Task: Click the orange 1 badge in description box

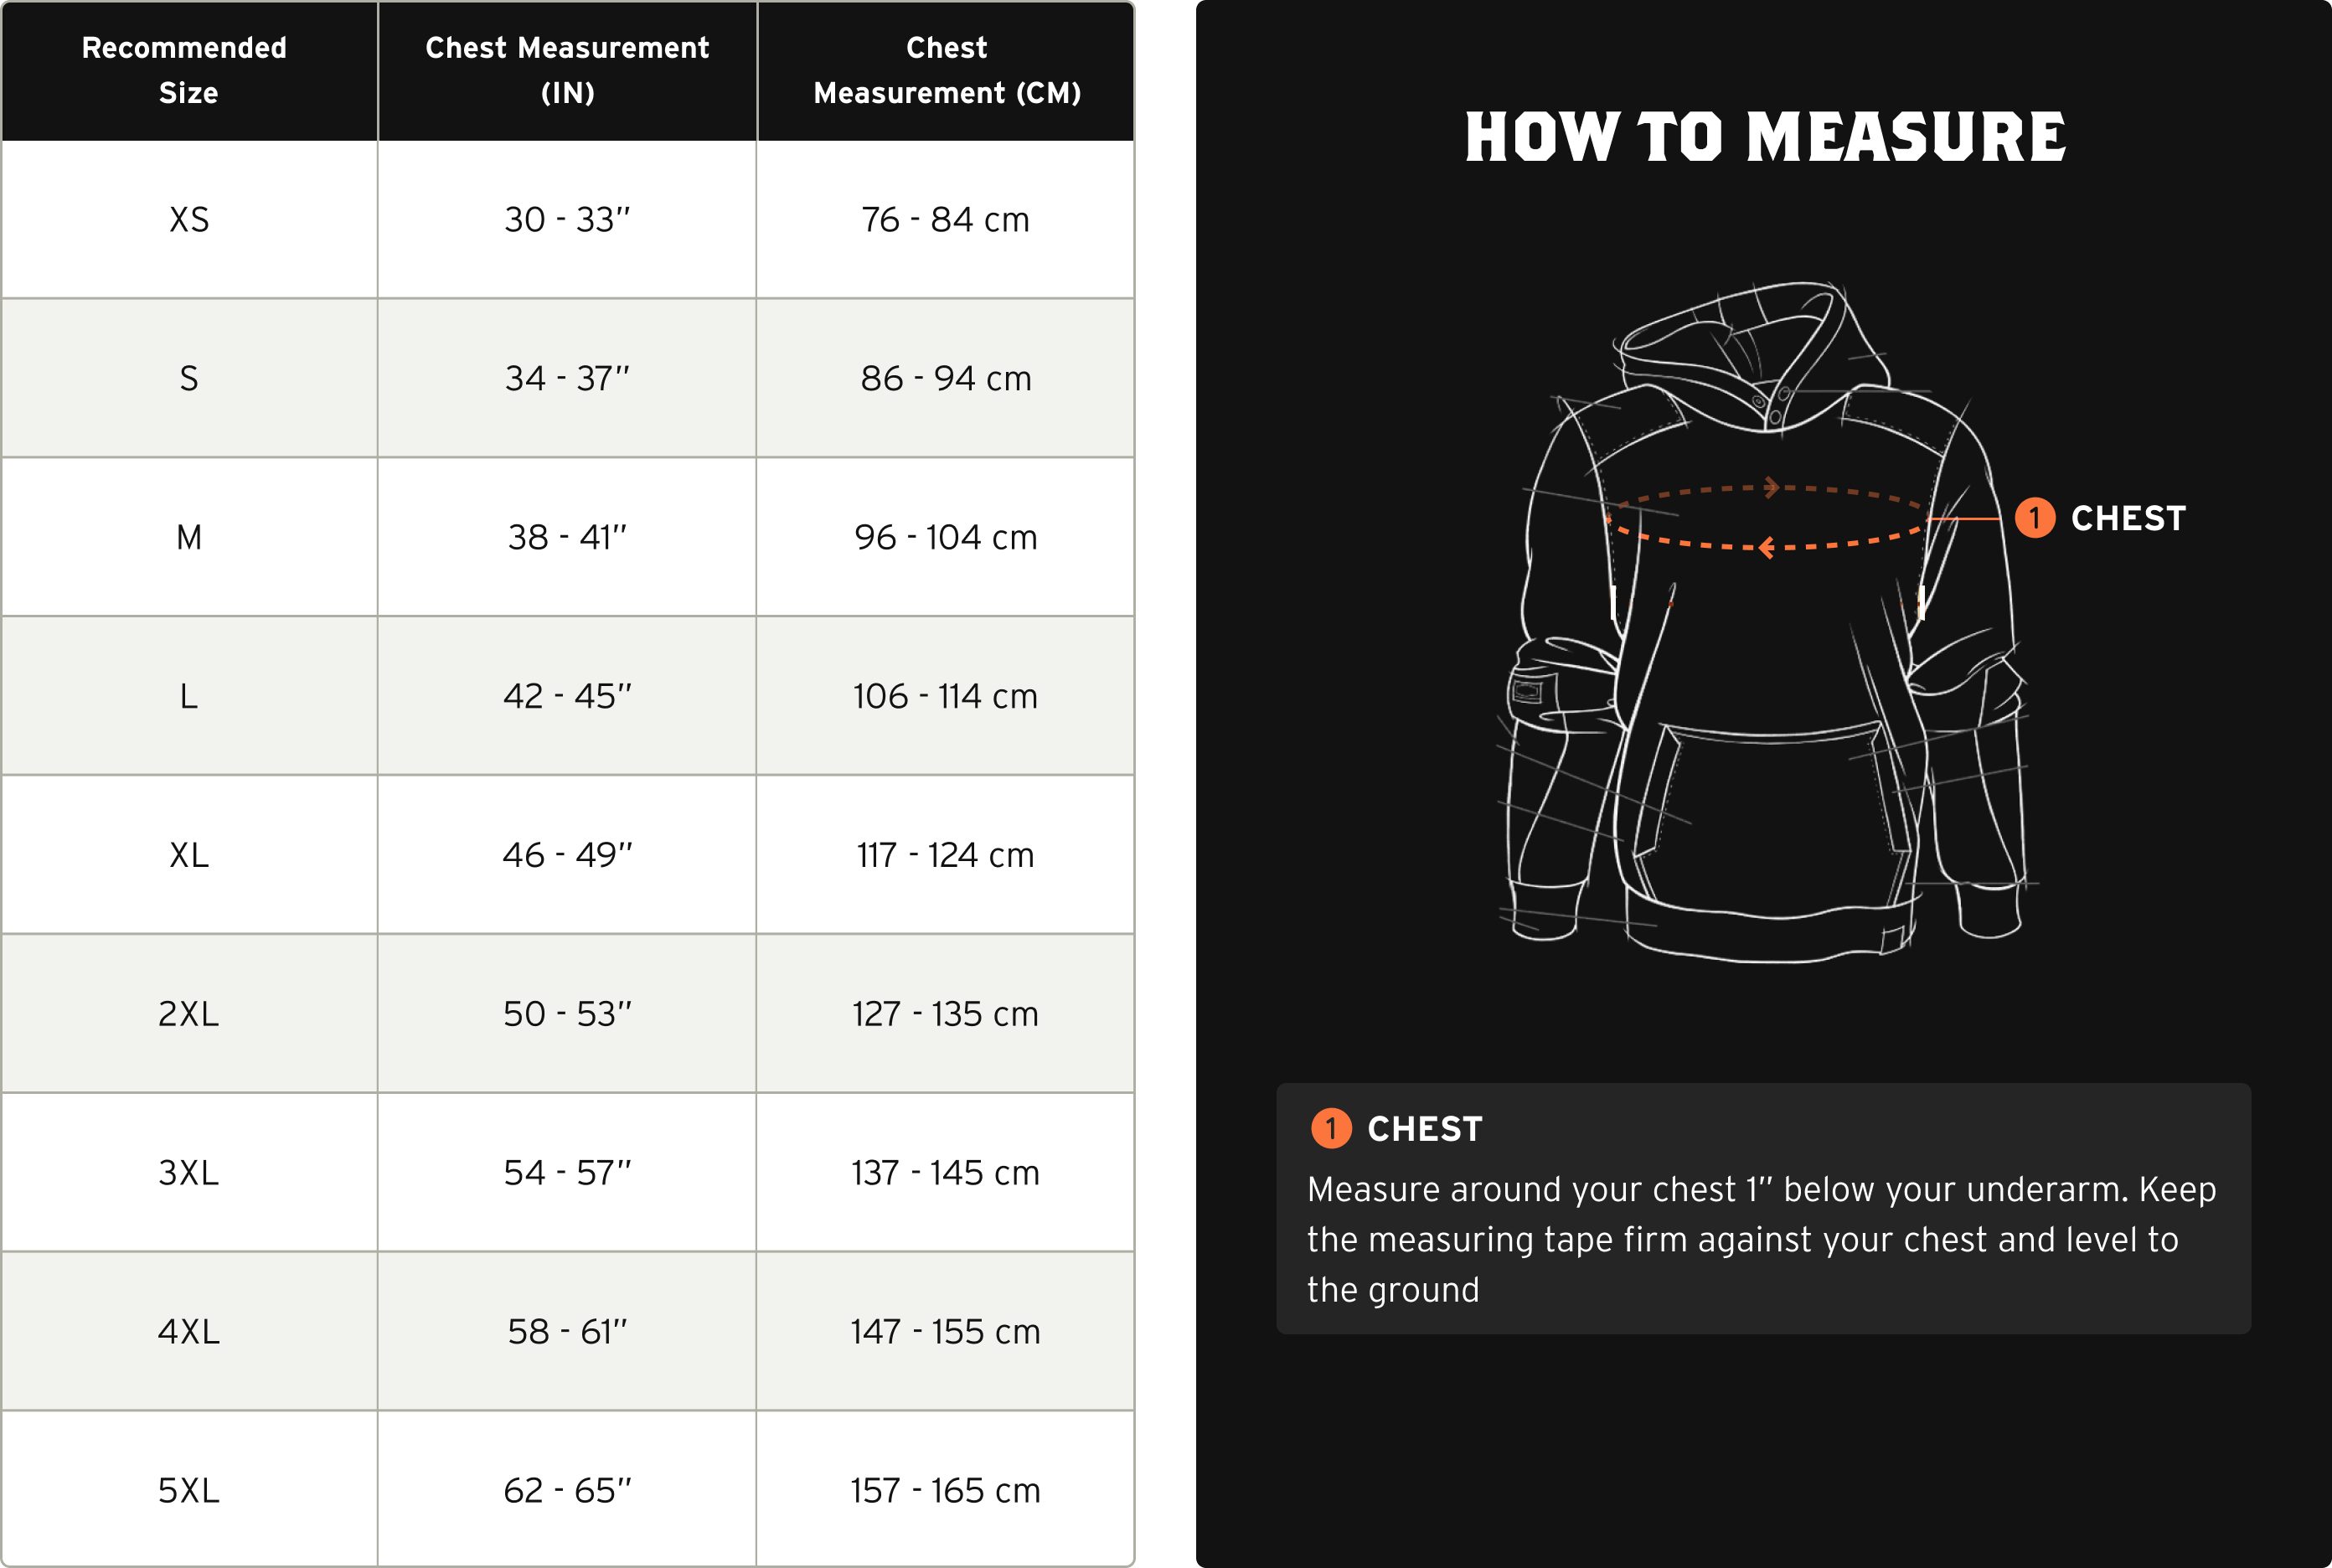Action: pyautogui.click(x=1331, y=1129)
